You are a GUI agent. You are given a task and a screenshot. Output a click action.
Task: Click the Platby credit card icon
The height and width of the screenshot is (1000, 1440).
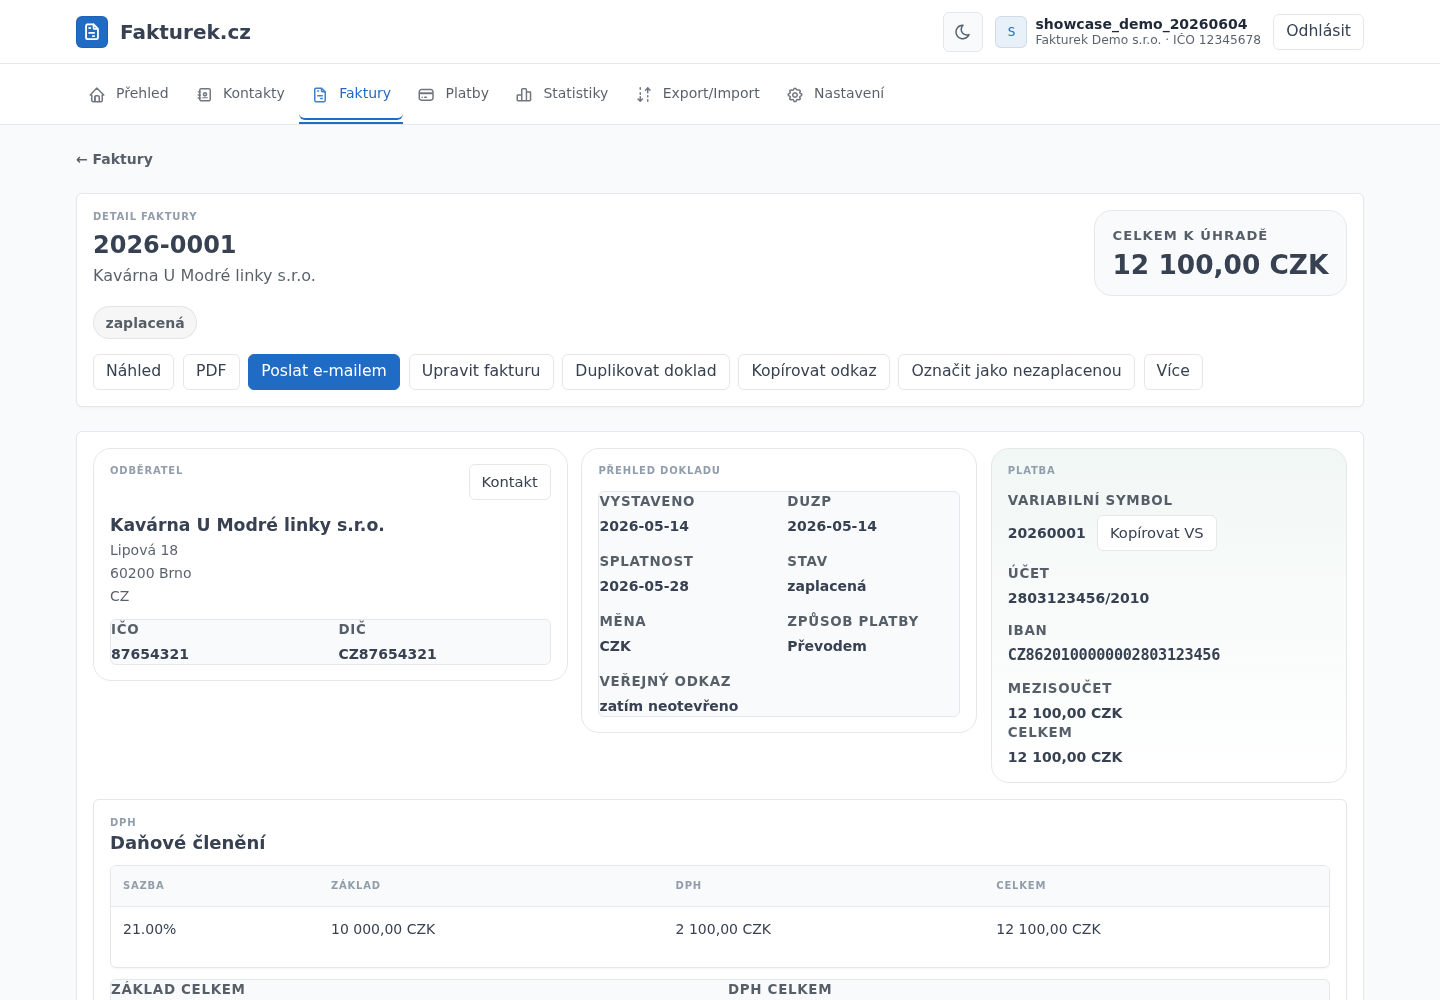(x=426, y=95)
